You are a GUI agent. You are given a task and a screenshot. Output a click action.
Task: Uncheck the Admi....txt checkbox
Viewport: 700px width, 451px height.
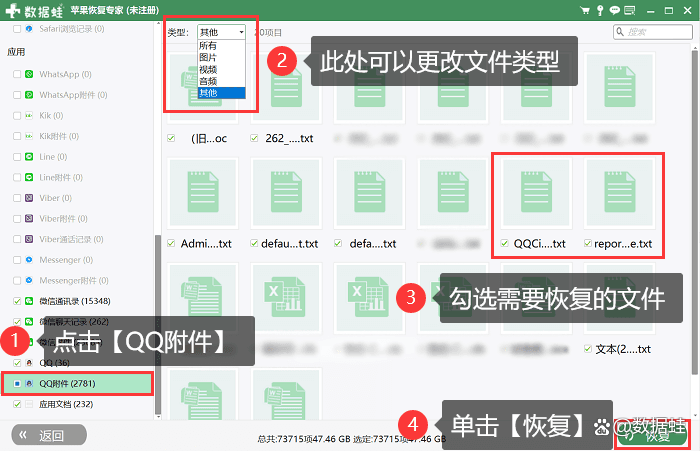pyautogui.click(x=171, y=243)
